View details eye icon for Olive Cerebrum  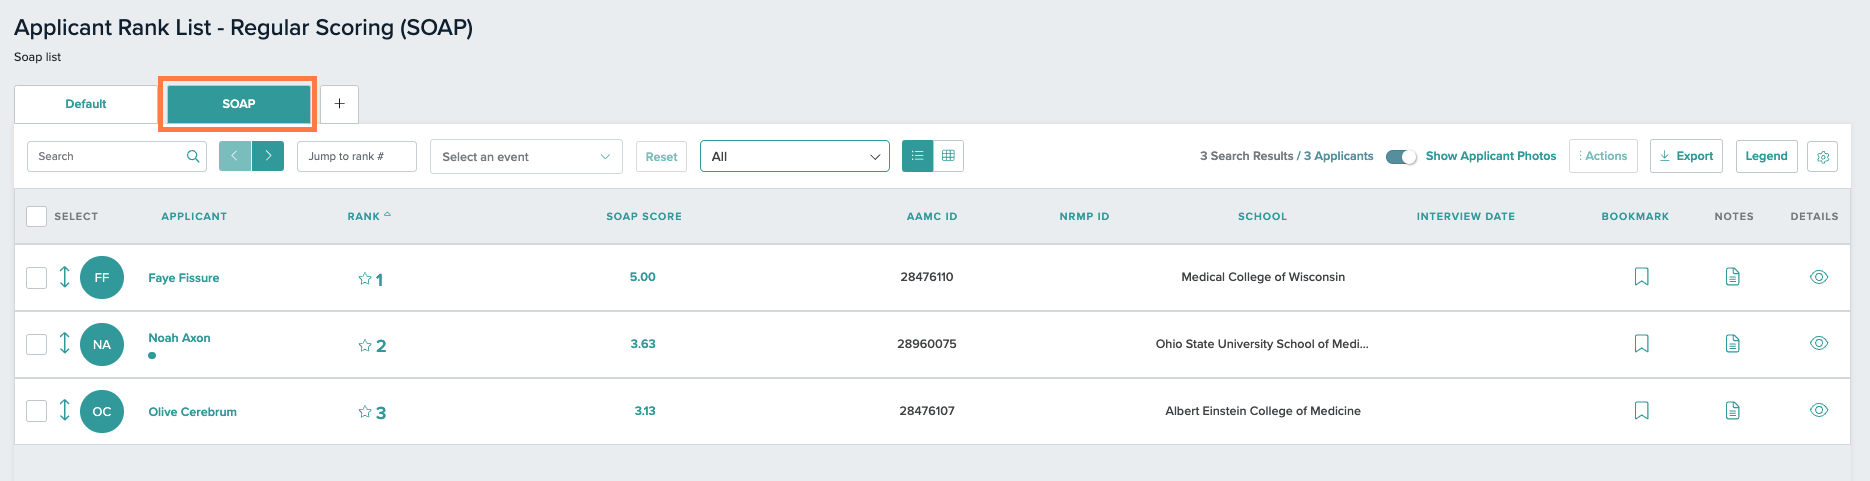click(1819, 410)
